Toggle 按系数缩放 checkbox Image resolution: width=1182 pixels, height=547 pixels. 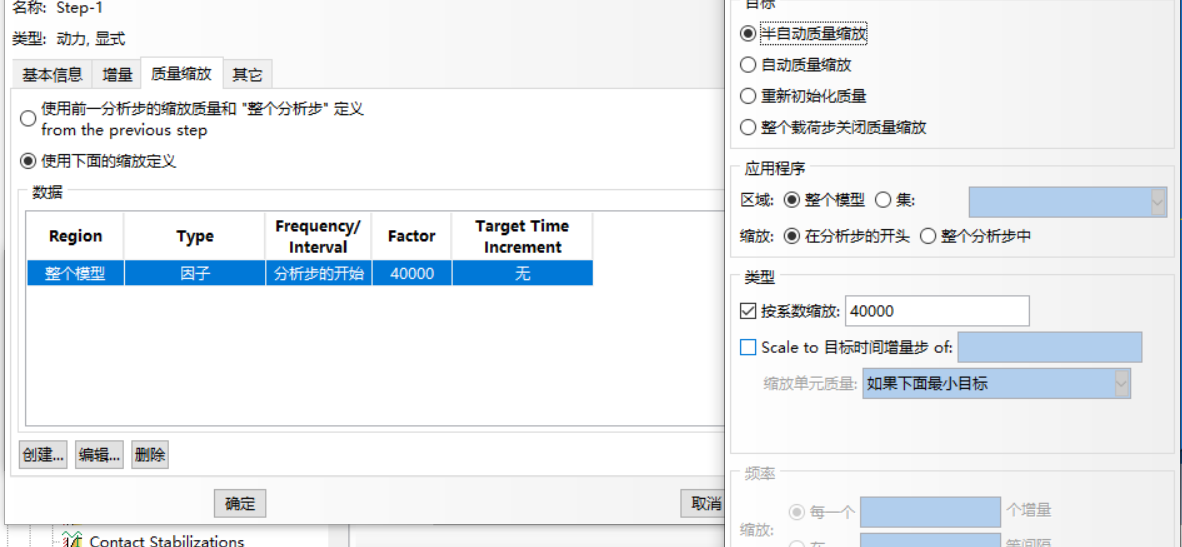coord(748,311)
